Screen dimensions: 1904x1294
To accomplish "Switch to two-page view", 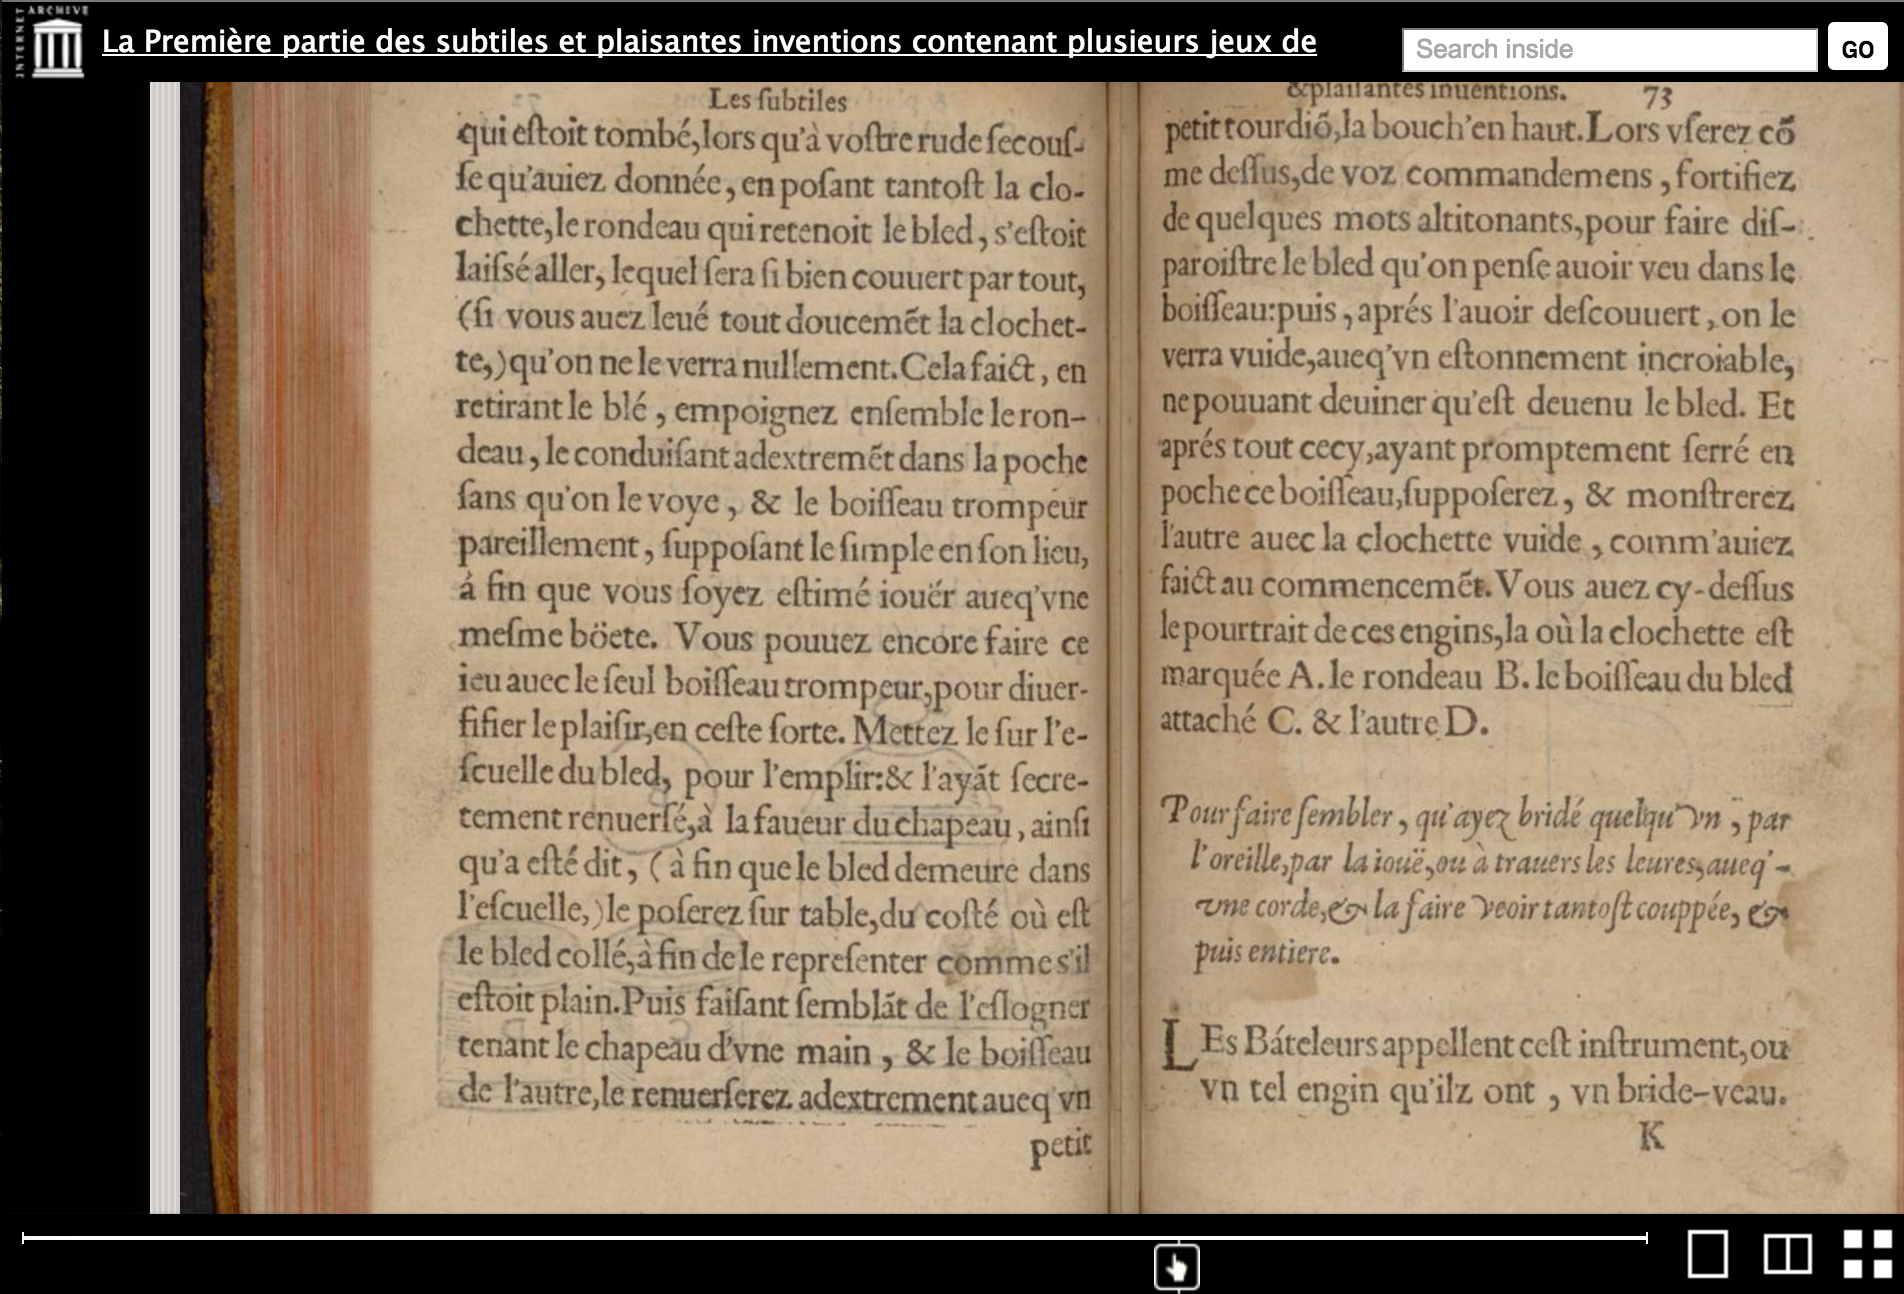I will coord(1787,1253).
